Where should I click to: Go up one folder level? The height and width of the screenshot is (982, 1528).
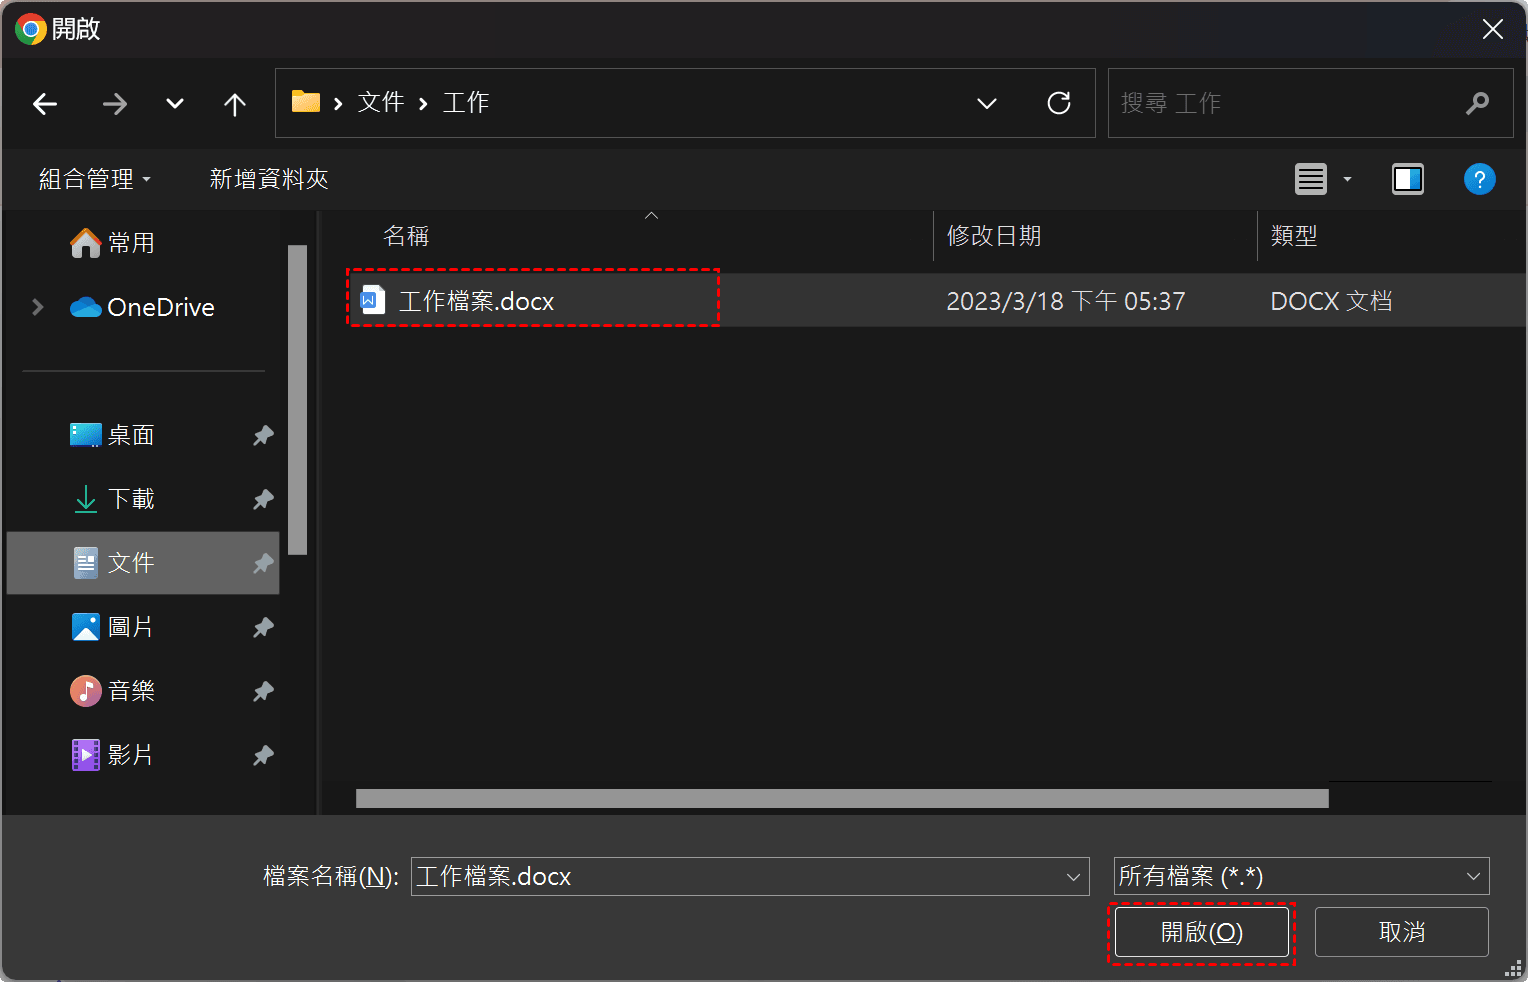point(235,104)
